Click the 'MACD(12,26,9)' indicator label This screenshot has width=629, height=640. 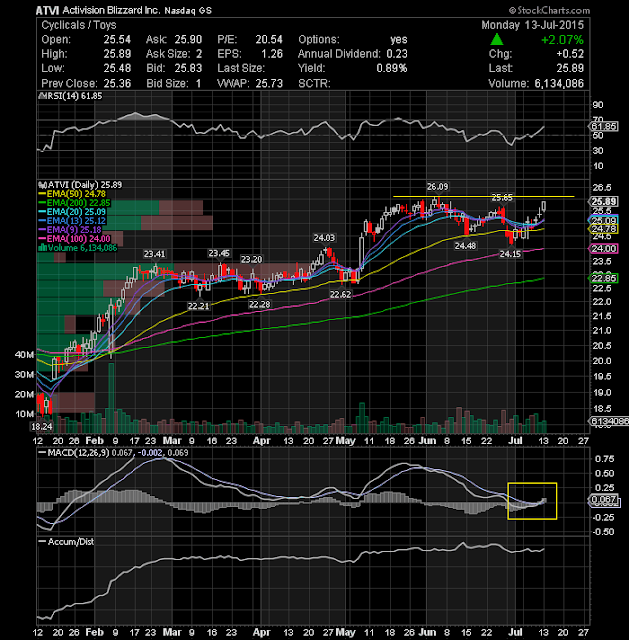click(78, 453)
